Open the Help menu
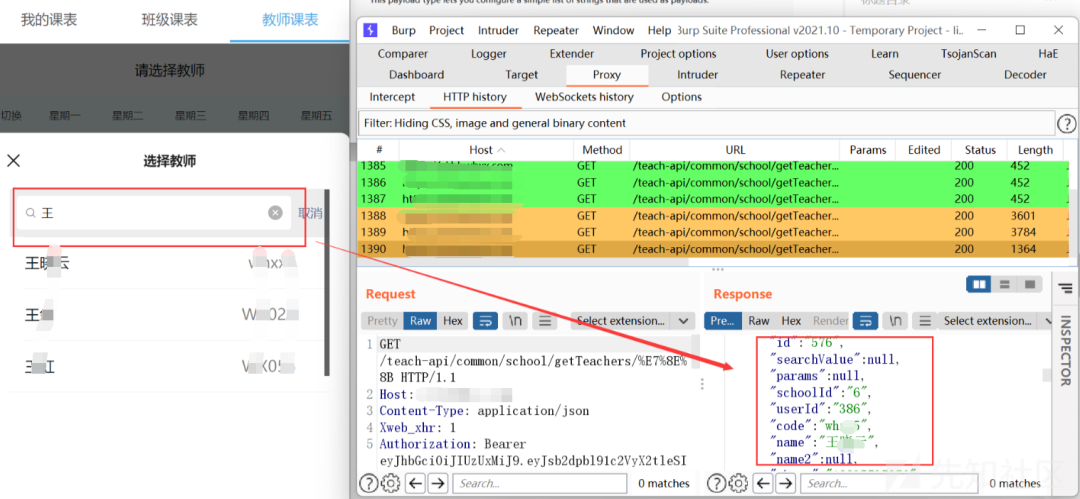This screenshot has width=1080, height=499. point(659,30)
